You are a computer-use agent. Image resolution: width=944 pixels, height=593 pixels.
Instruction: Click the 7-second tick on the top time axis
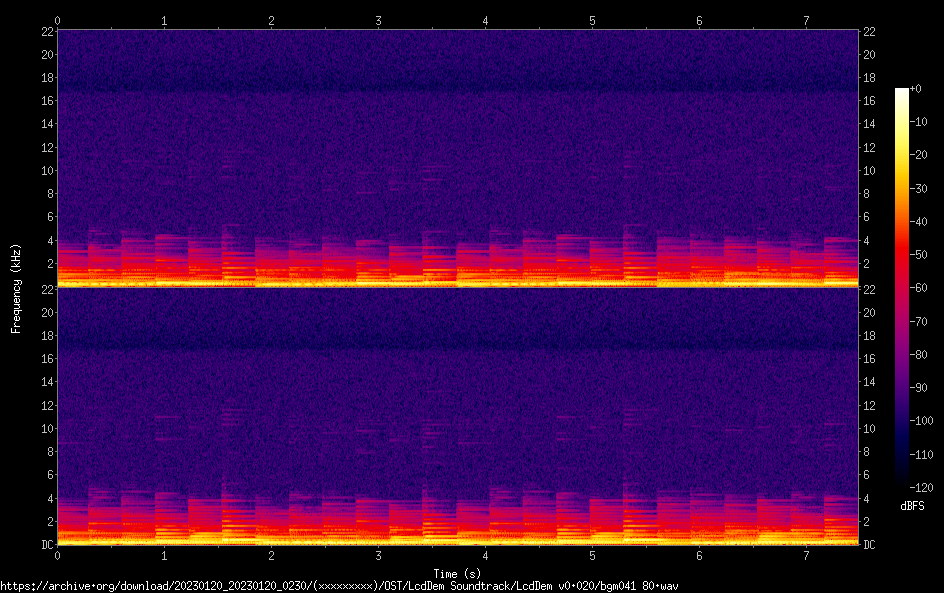coord(806,20)
